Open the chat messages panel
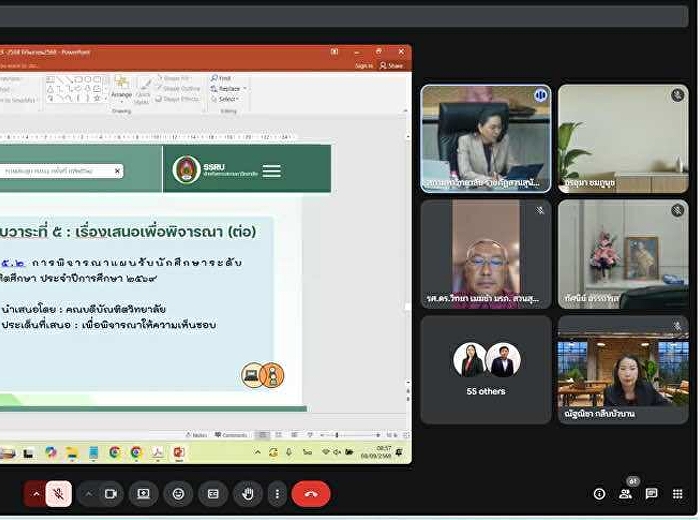Screen dimensions: 700x520 tap(652, 494)
